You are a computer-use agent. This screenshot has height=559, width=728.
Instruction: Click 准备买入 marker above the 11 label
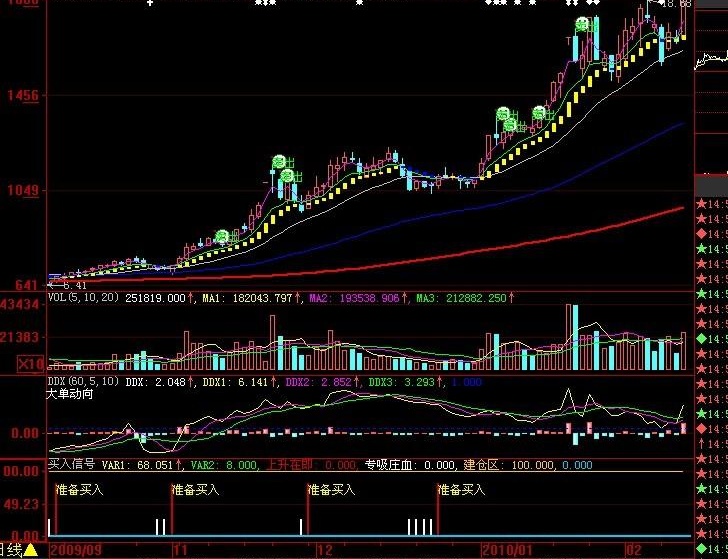point(195,489)
